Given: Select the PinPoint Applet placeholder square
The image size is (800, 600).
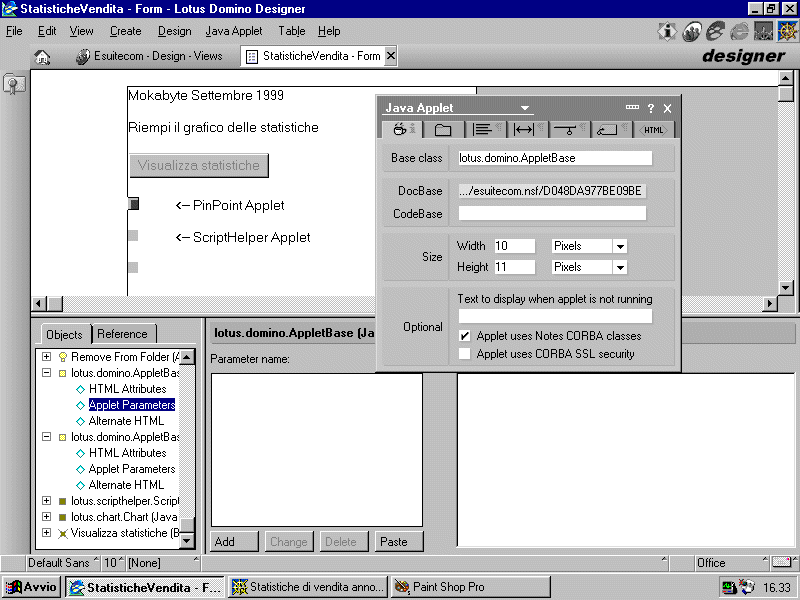Looking at the screenshot, I should (133, 204).
